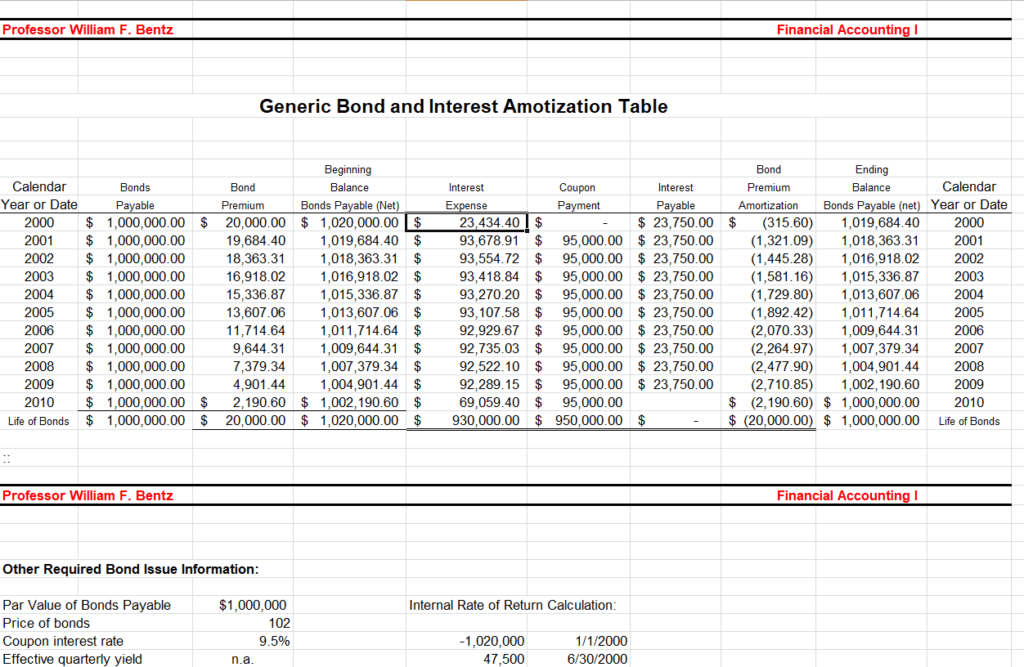This screenshot has height=667, width=1024.
Task: Select the Effective quarterly yield n.a. cell
Action: [242, 659]
